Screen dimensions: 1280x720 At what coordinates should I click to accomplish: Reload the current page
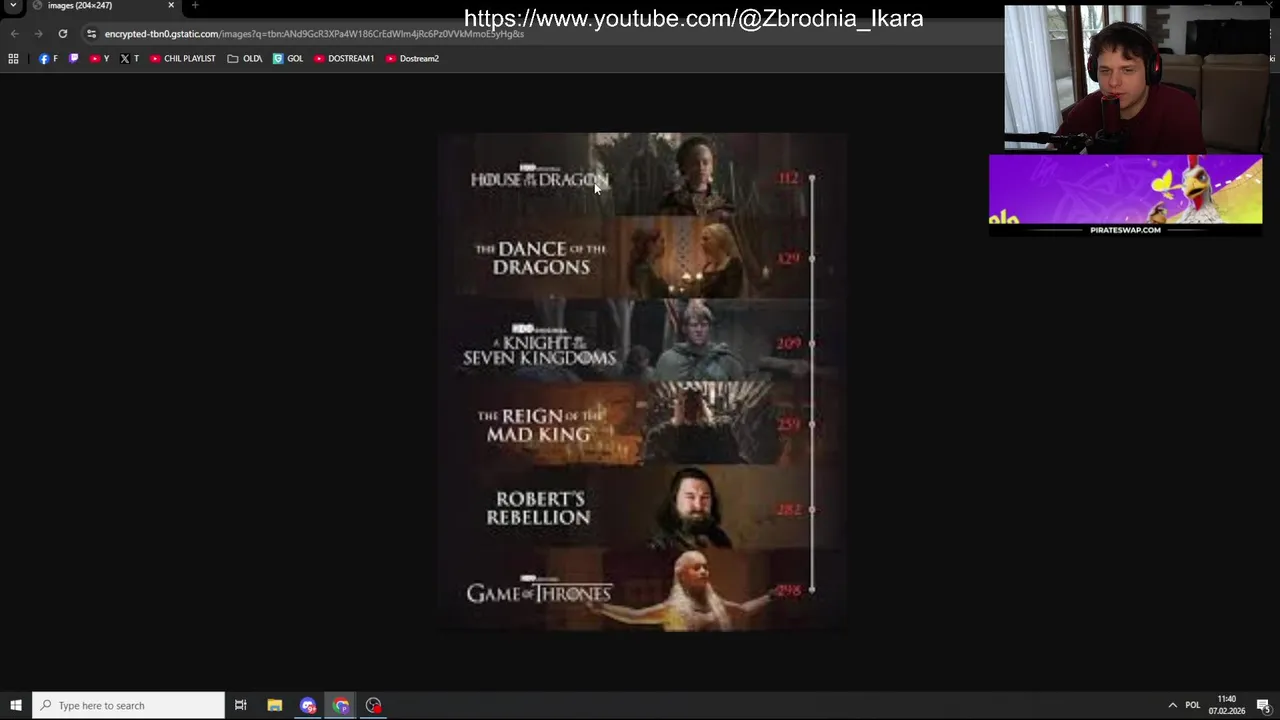tap(62, 33)
